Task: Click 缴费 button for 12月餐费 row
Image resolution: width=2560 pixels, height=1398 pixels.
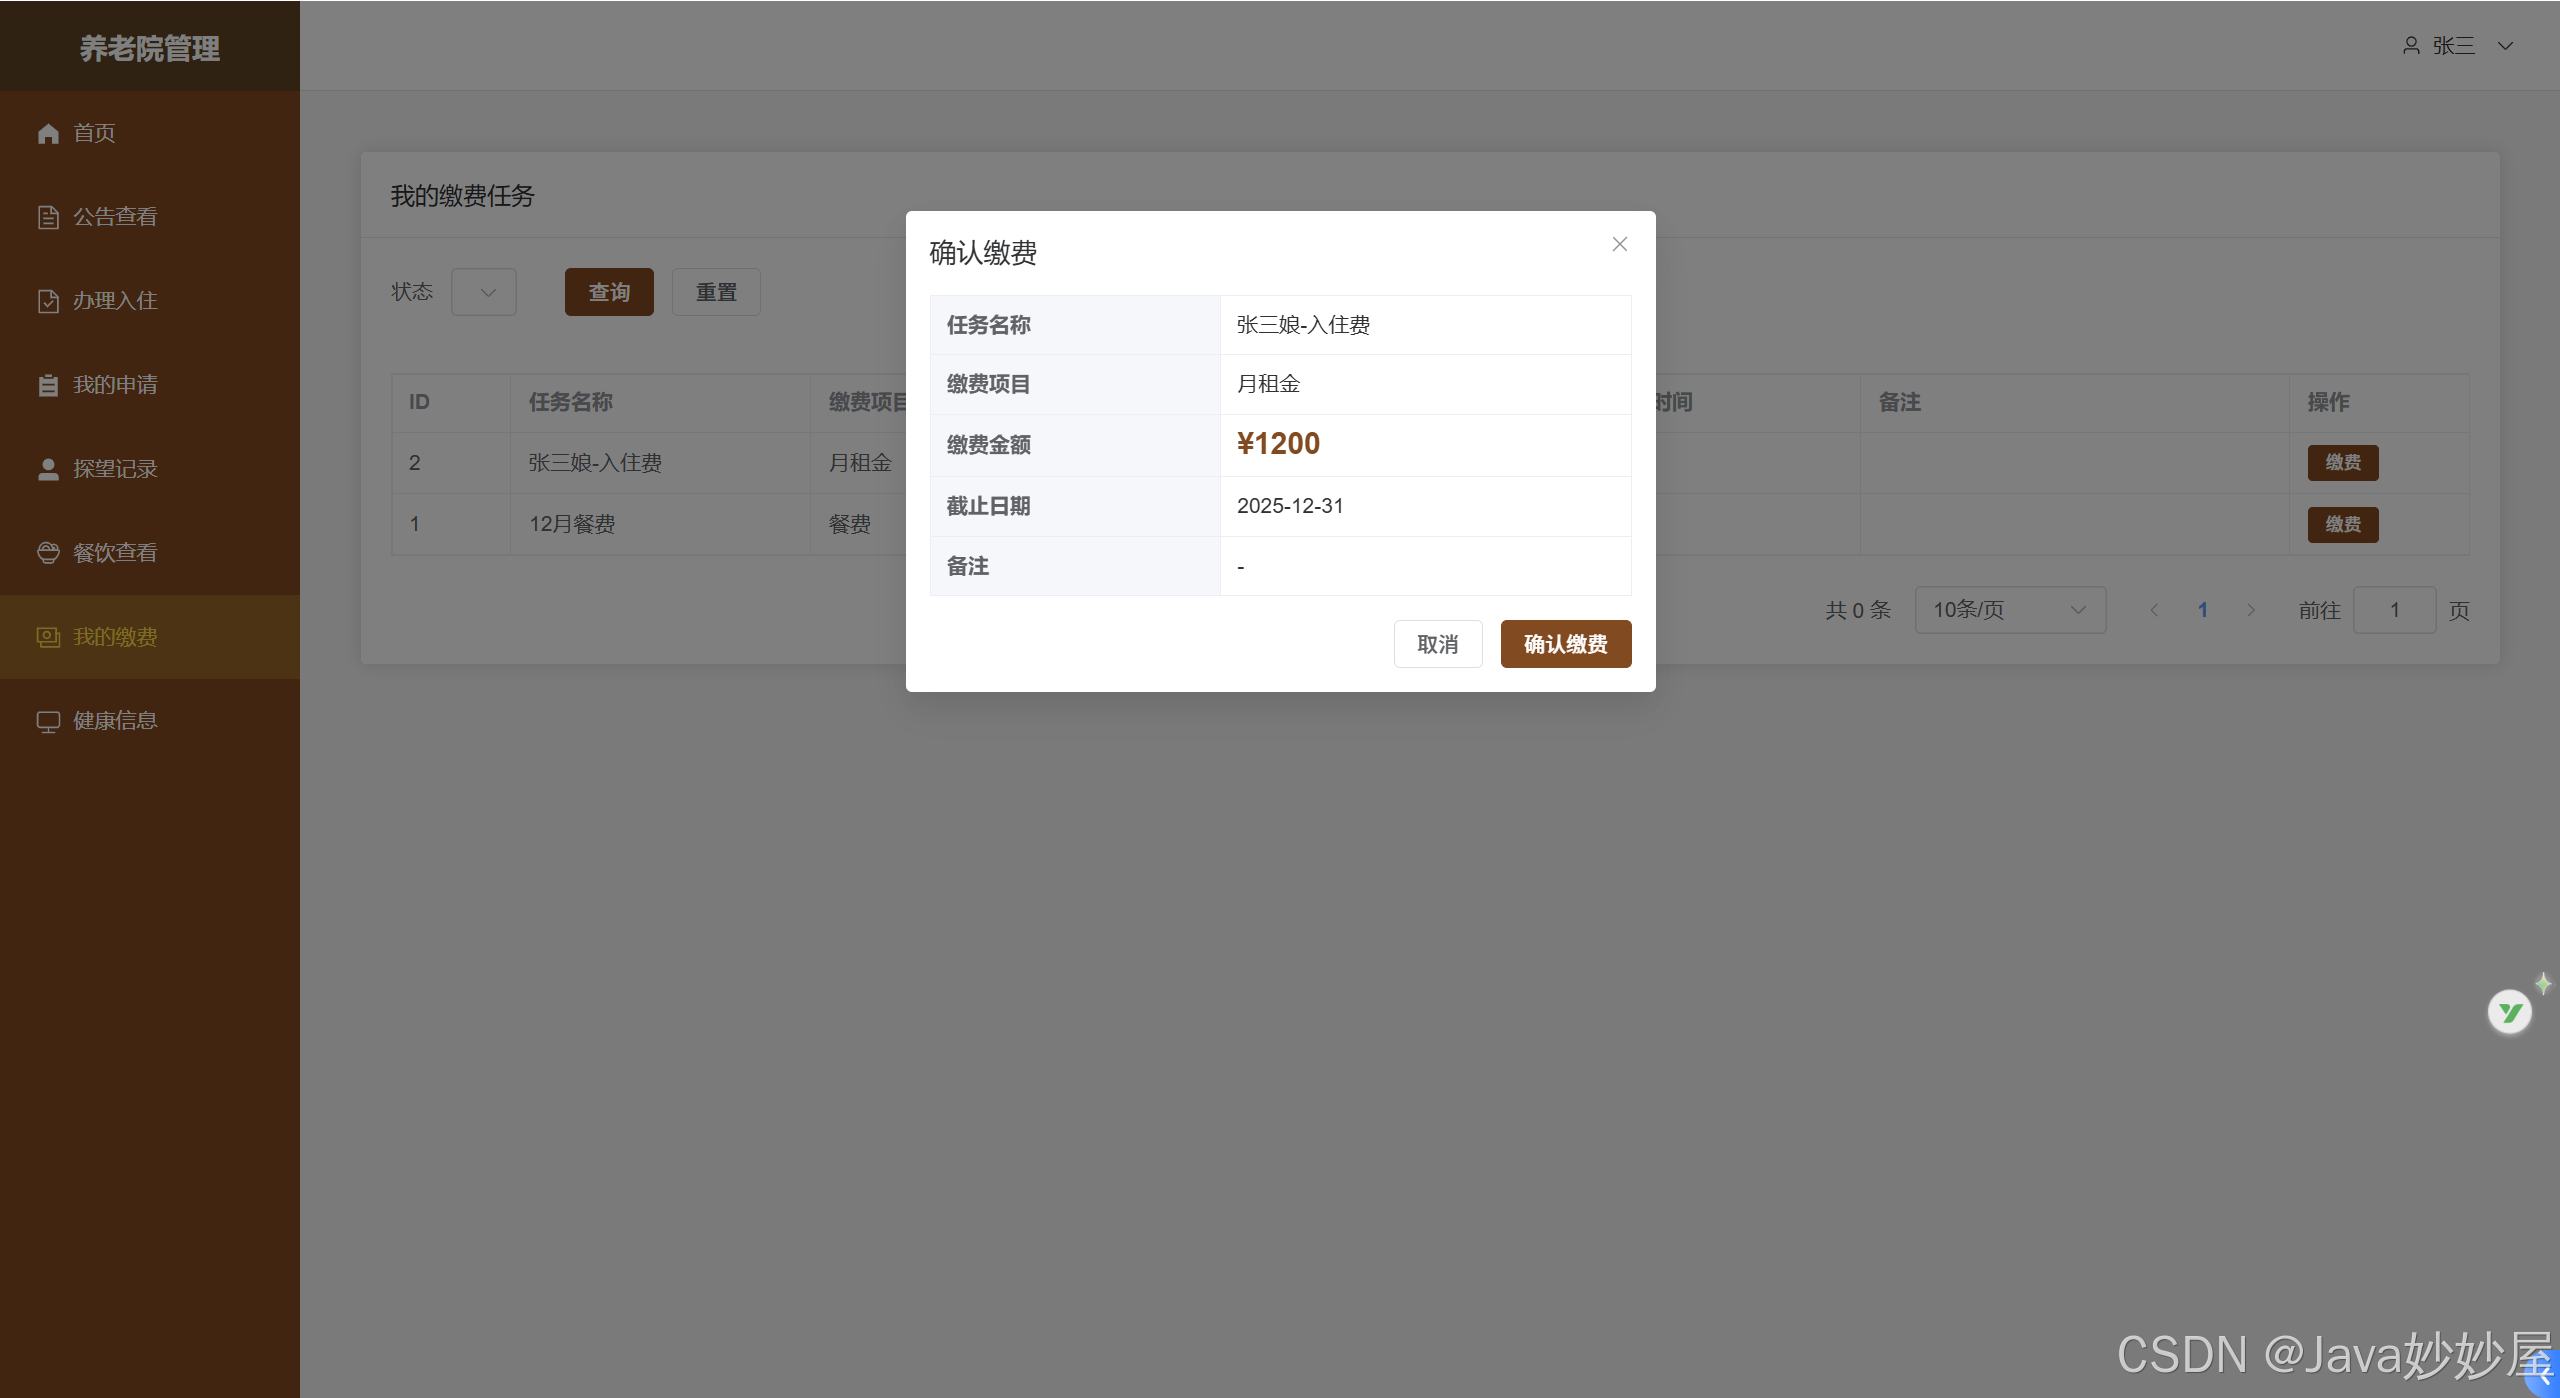Action: tap(2342, 524)
